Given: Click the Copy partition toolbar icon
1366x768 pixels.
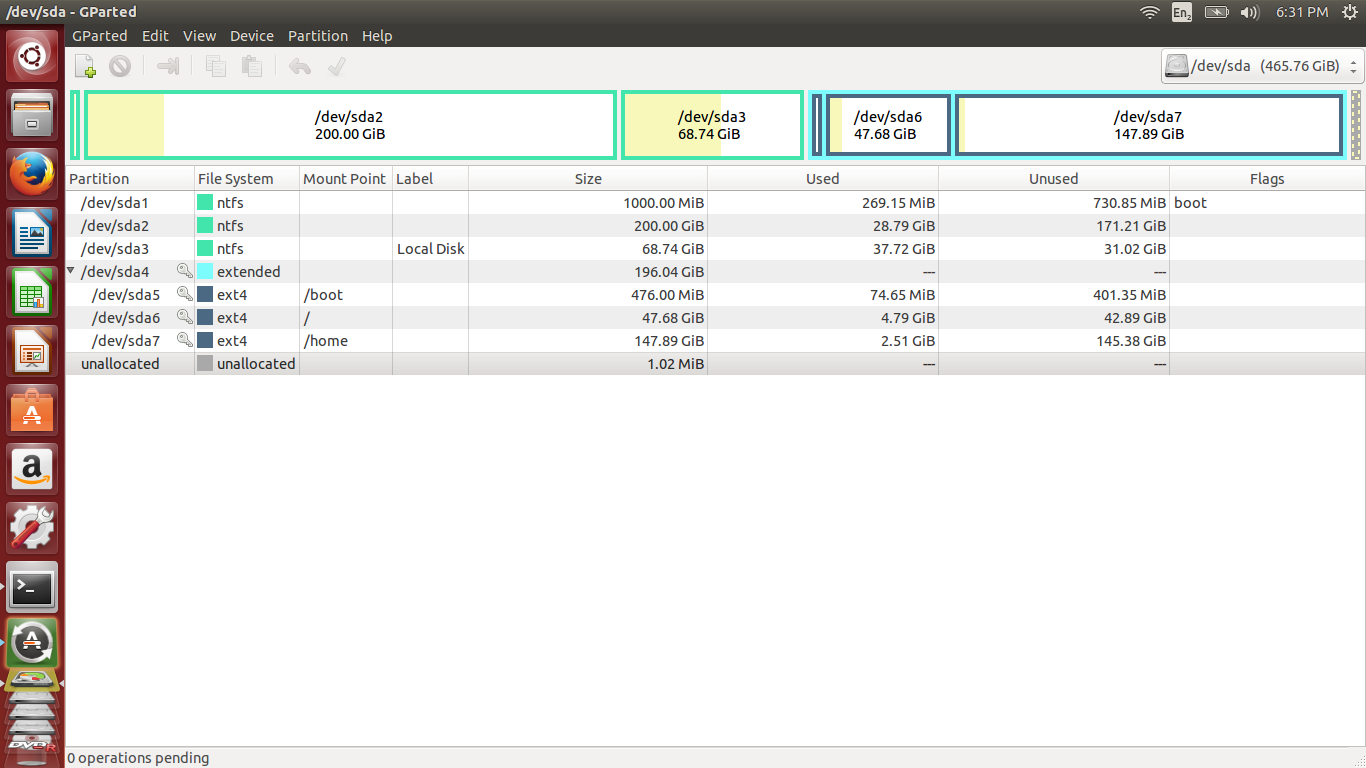Looking at the screenshot, I should [x=216, y=66].
